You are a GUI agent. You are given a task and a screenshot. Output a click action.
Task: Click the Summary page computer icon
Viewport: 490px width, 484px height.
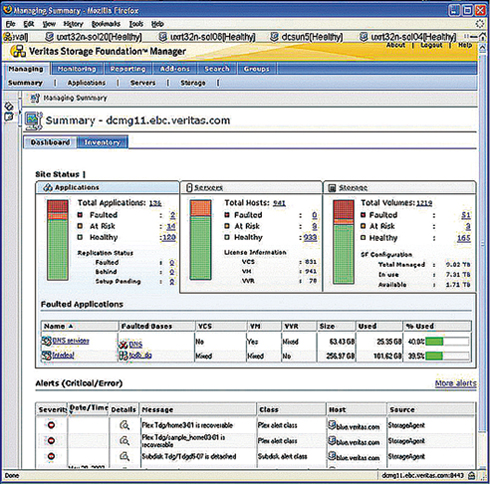[x=33, y=121]
